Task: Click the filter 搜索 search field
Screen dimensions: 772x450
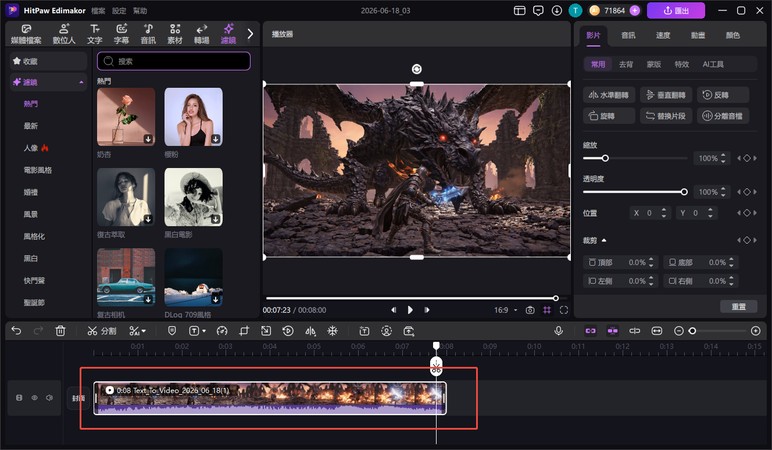Action: [x=174, y=61]
